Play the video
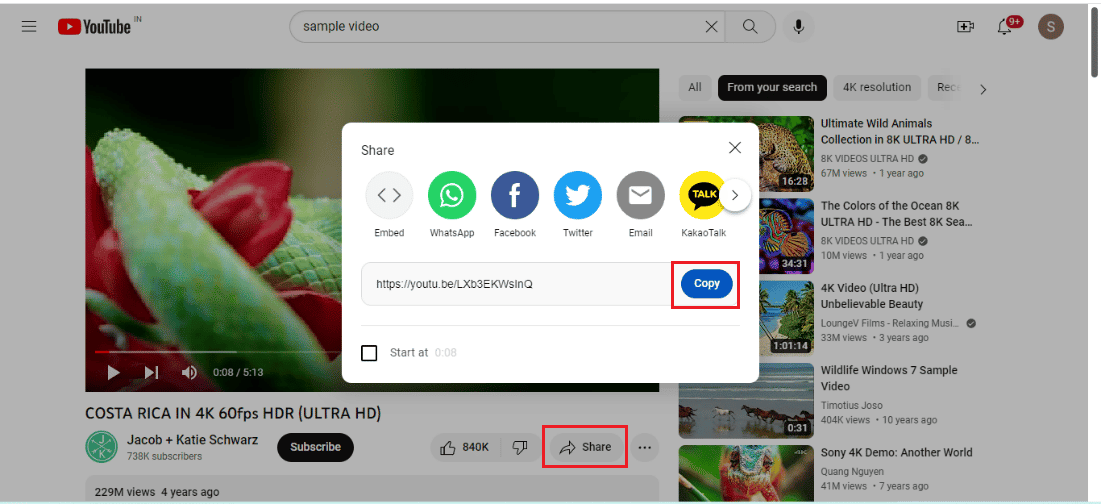Image resolution: width=1101 pixels, height=504 pixels. (x=114, y=372)
